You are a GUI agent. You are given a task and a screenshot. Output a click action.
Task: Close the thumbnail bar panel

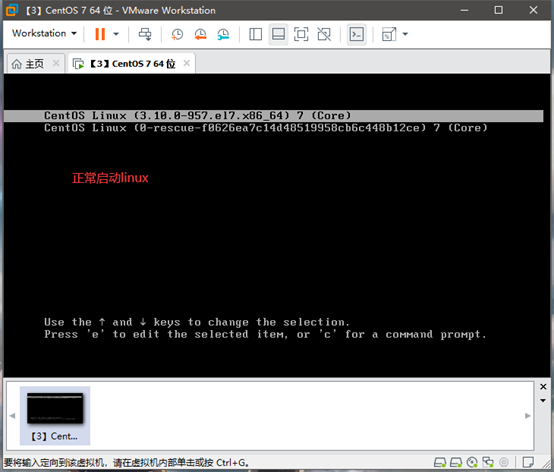(x=543, y=387)
